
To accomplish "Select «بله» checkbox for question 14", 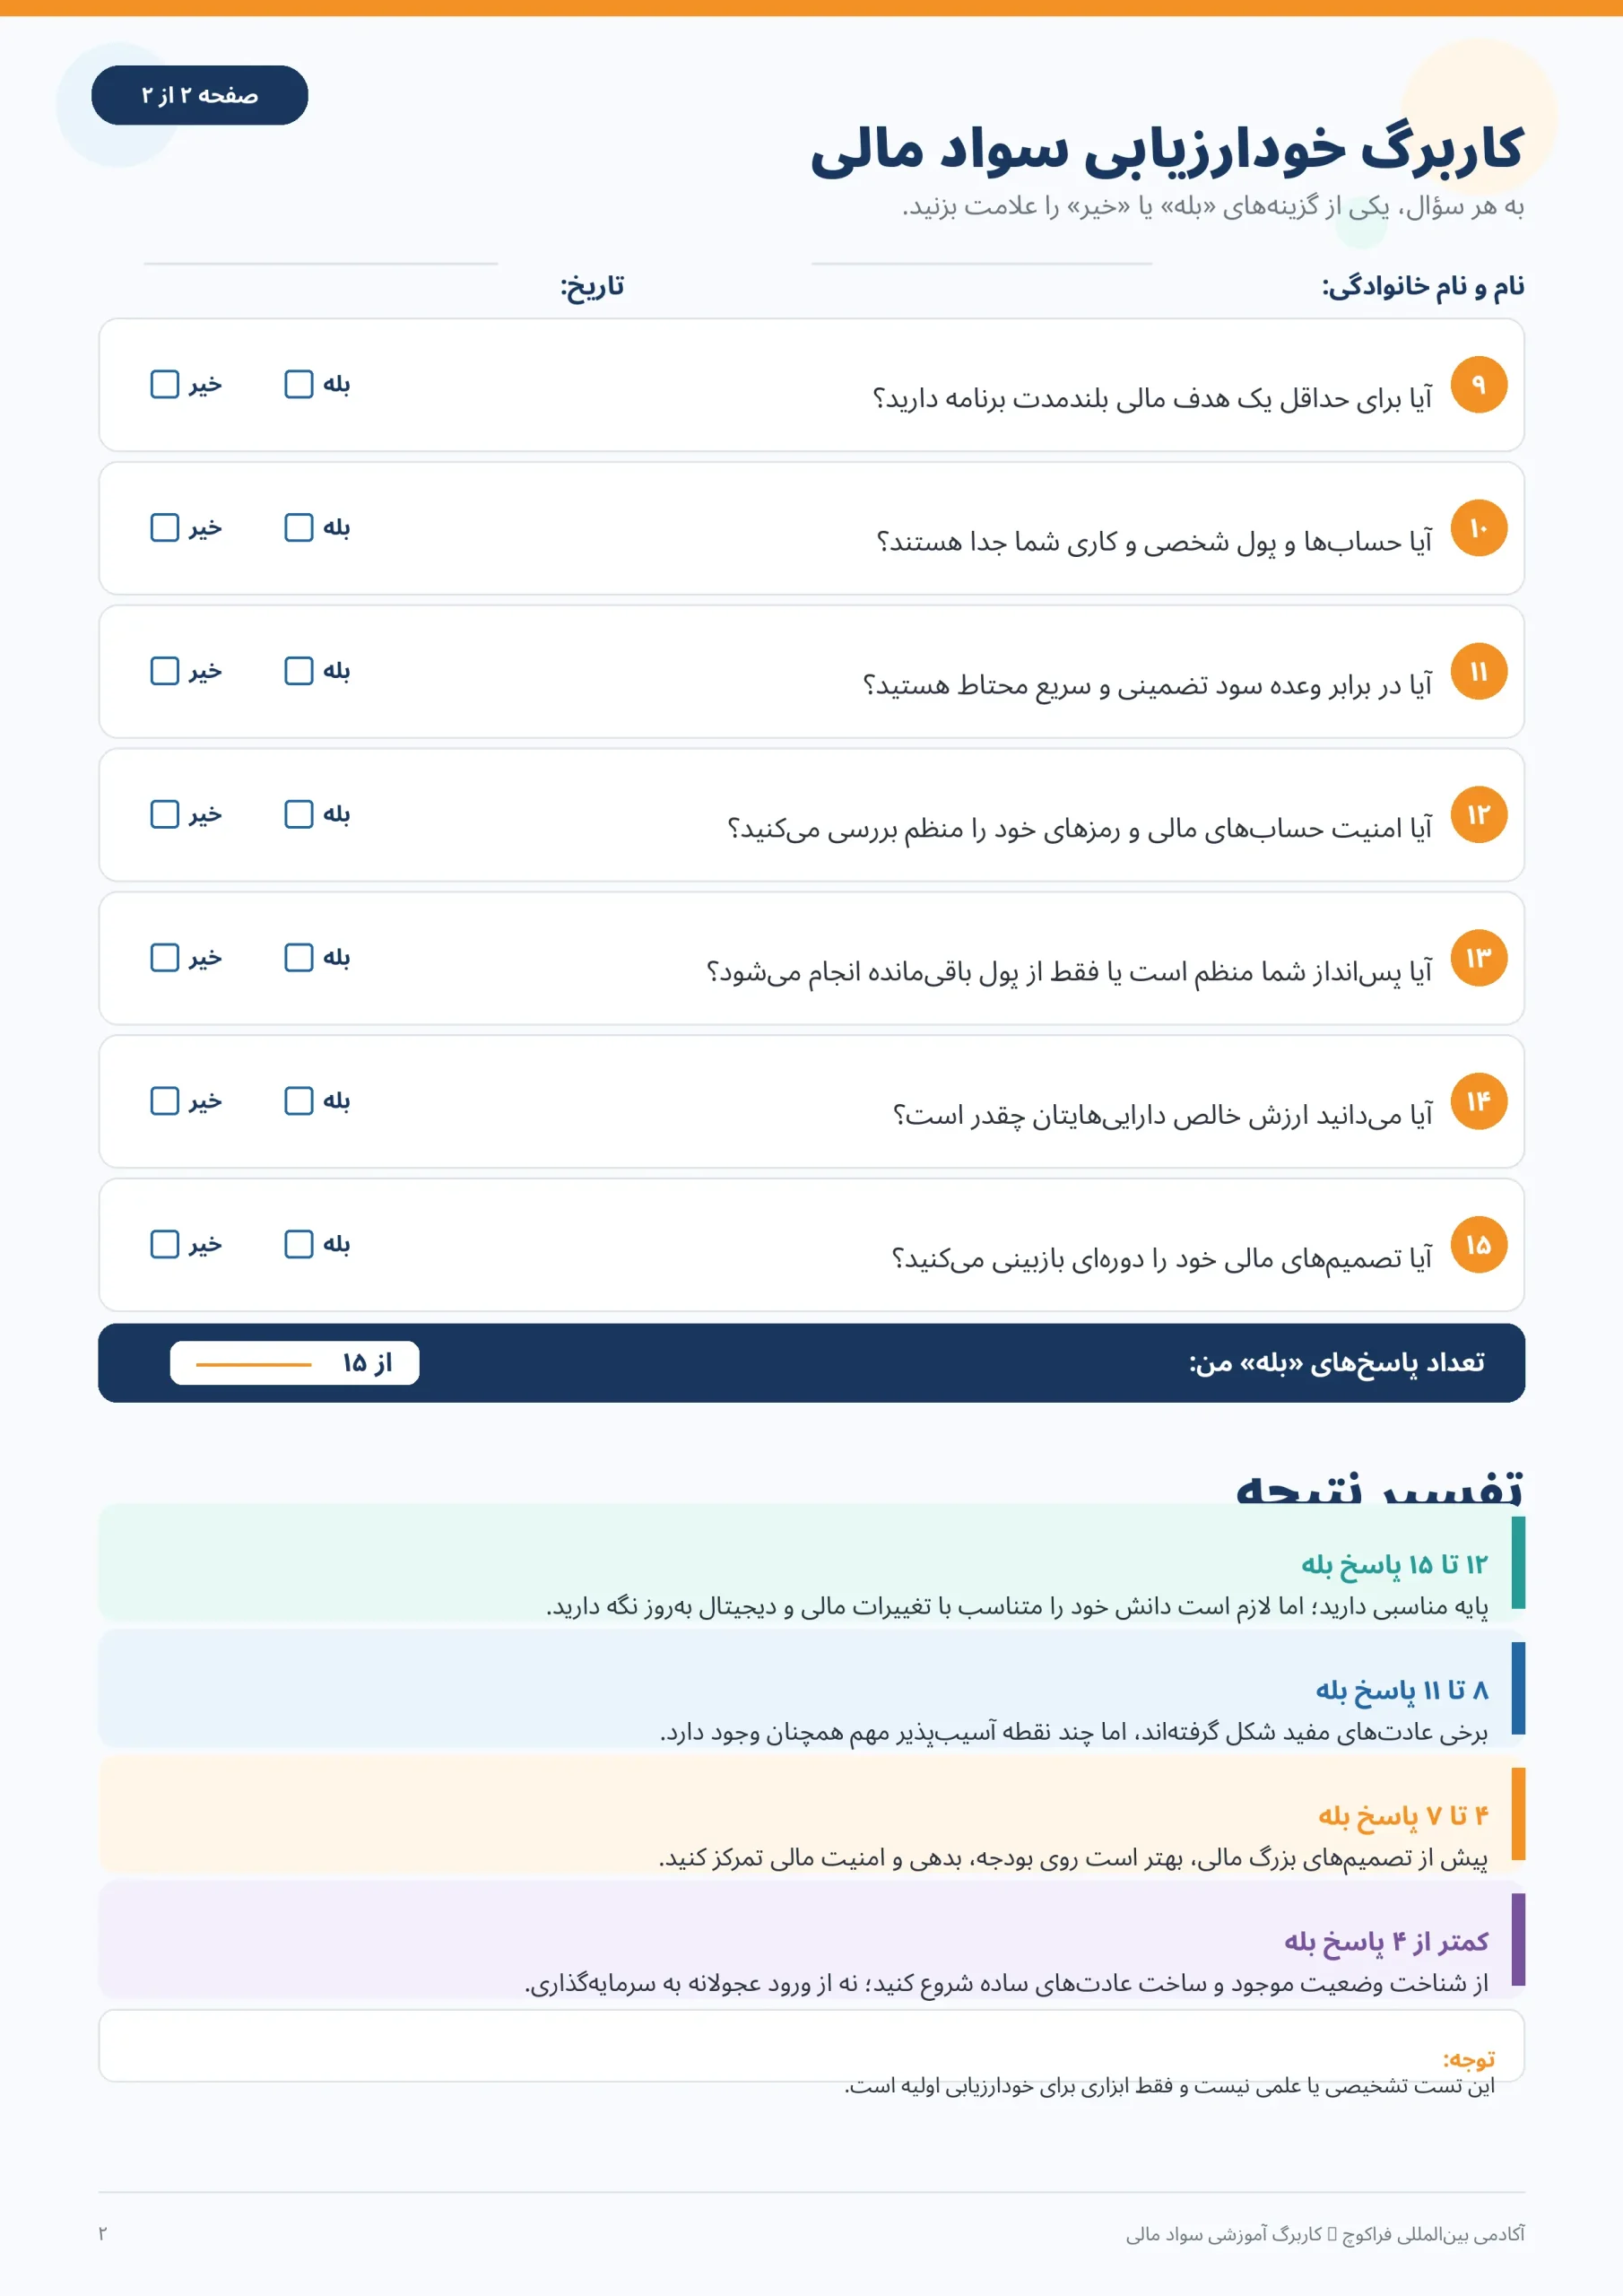I will click(x=299, y=1101).
